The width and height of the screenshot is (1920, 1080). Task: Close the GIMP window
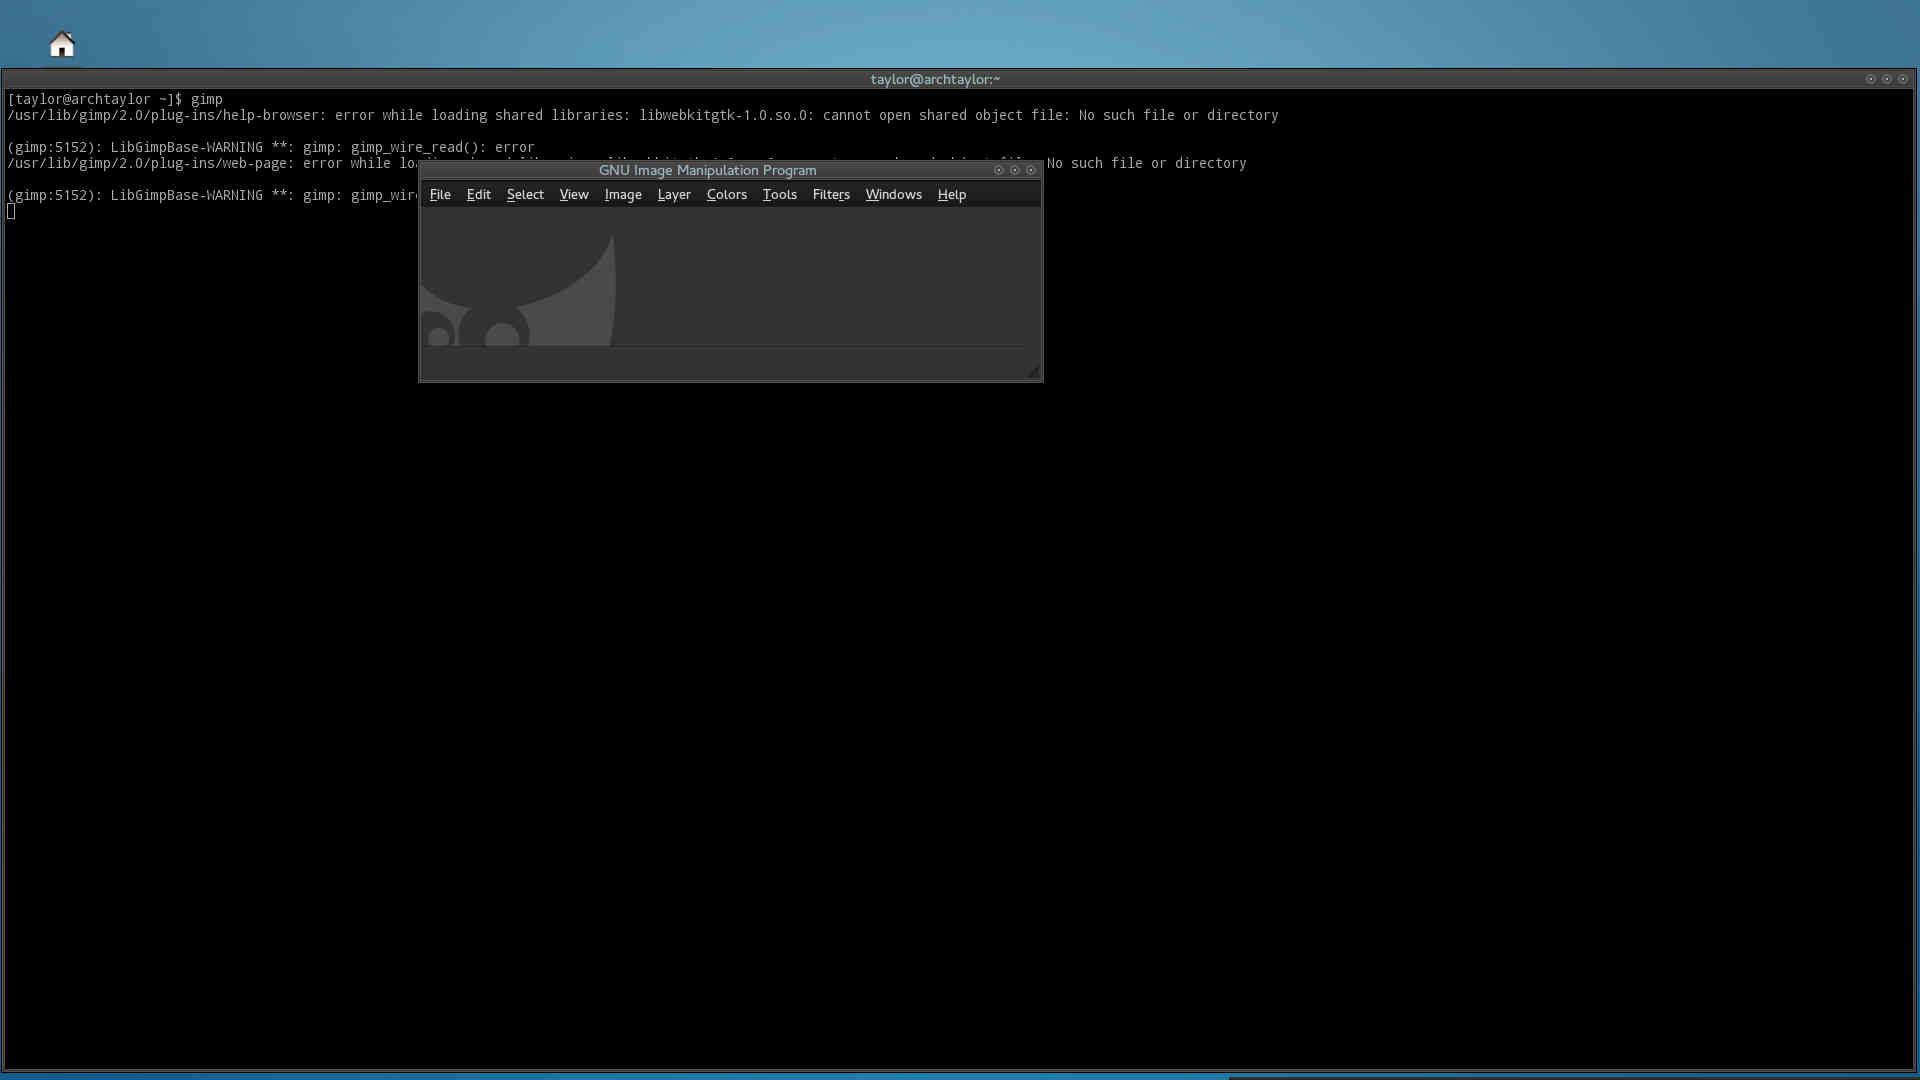(1031, 170)
